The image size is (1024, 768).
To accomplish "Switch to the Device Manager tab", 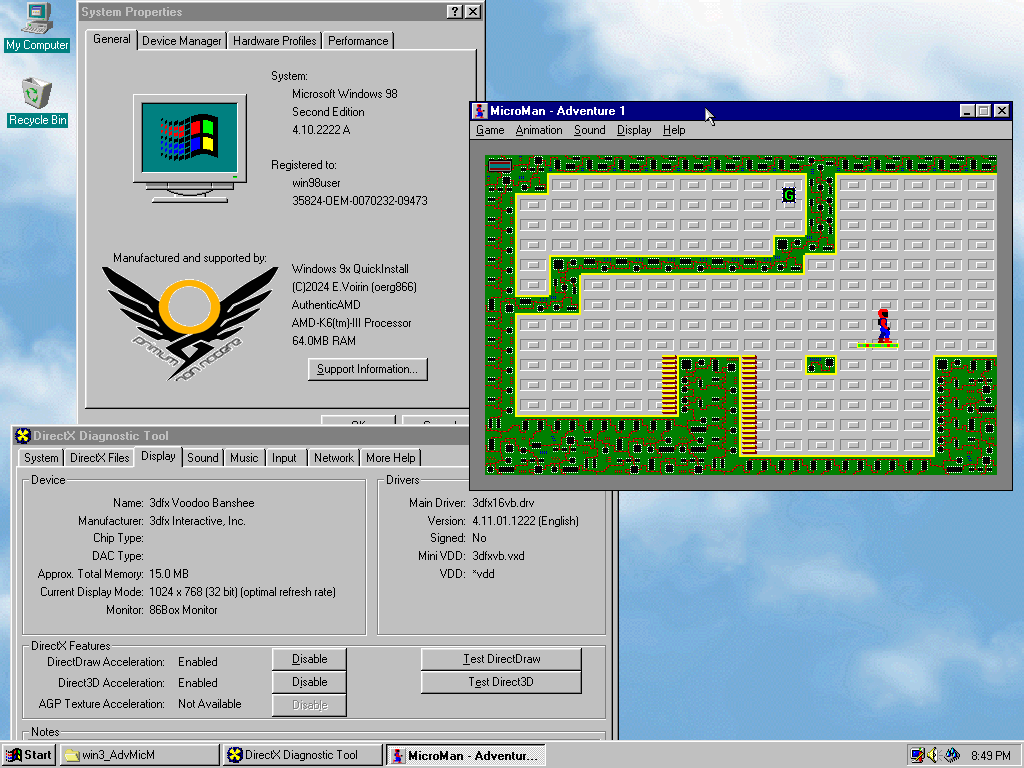I will point(182,40).
